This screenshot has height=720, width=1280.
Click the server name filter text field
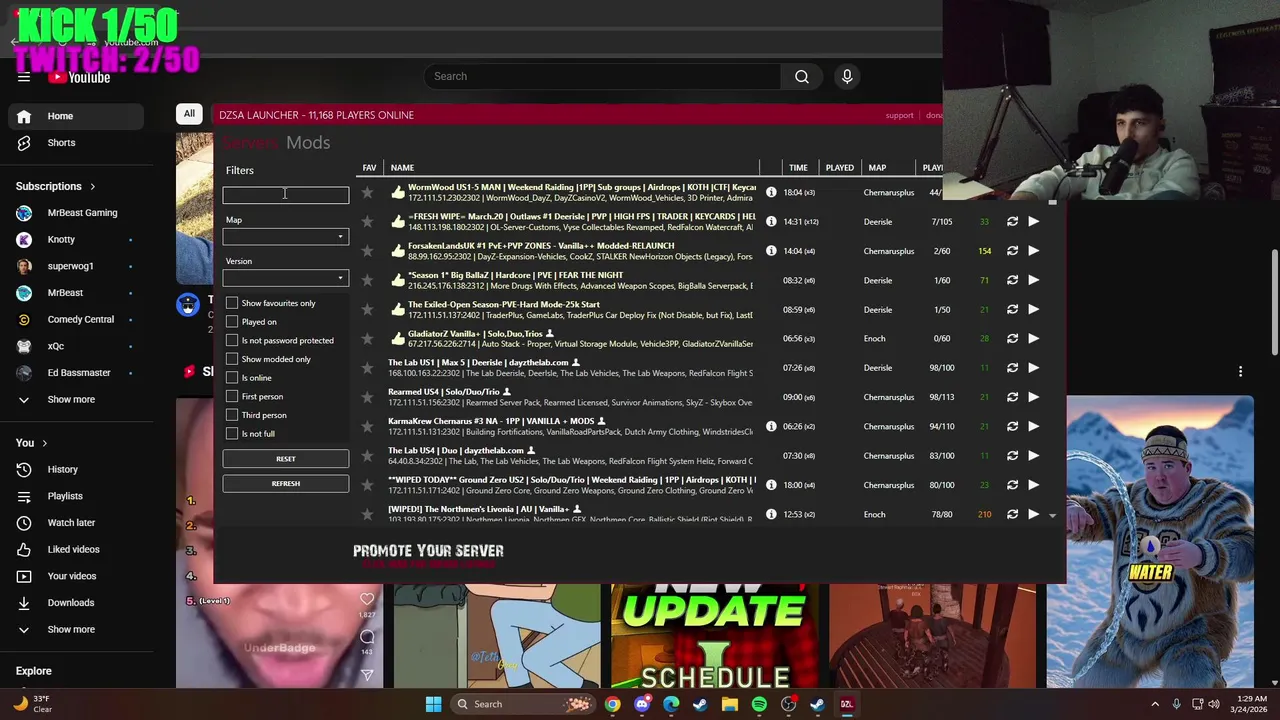(x=286, y=195)
